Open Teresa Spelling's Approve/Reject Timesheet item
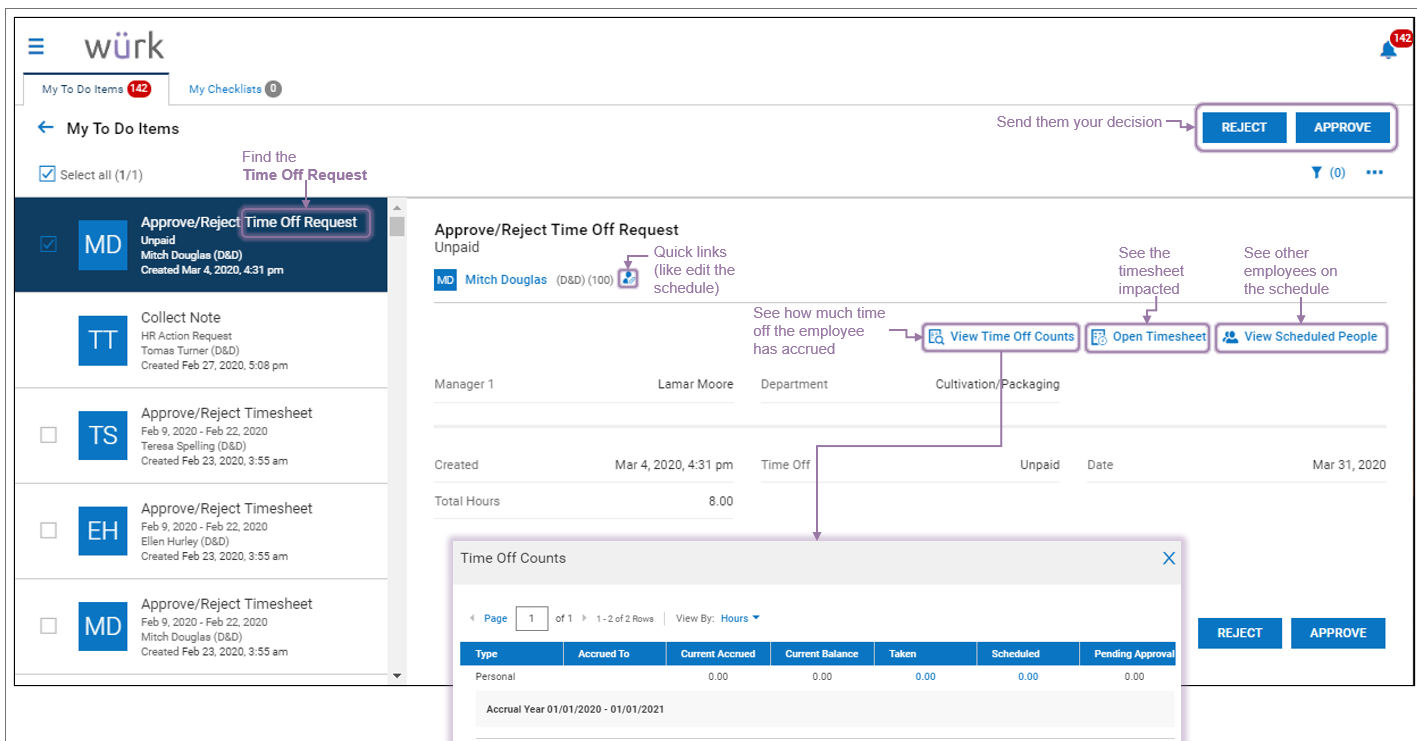The height and width of the screenshot is (741, 1417). coord(201,436)
